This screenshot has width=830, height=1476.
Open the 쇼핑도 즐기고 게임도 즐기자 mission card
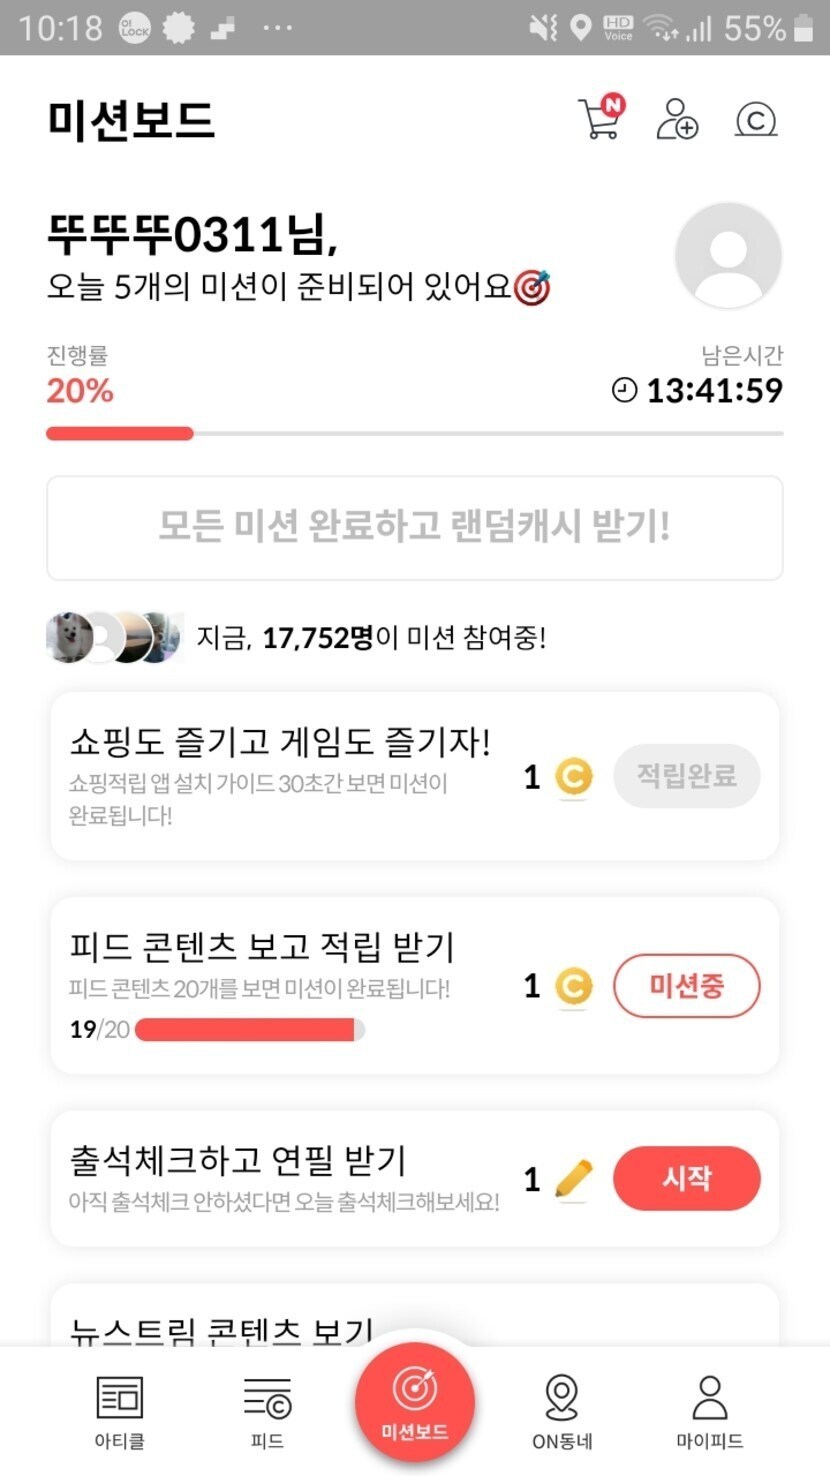280,775
